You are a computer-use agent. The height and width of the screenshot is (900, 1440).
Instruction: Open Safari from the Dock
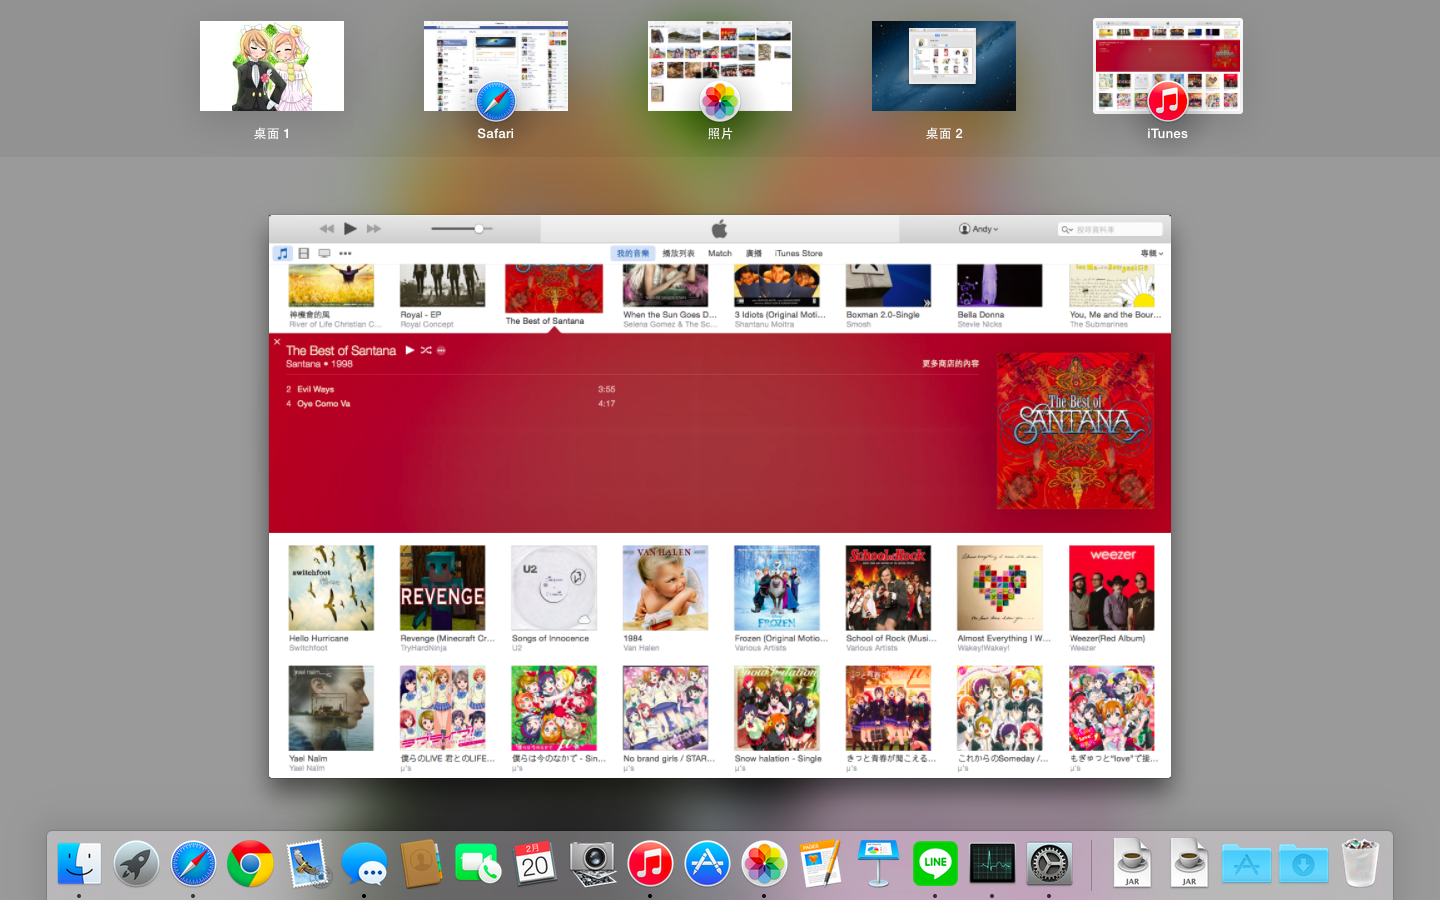193,864
